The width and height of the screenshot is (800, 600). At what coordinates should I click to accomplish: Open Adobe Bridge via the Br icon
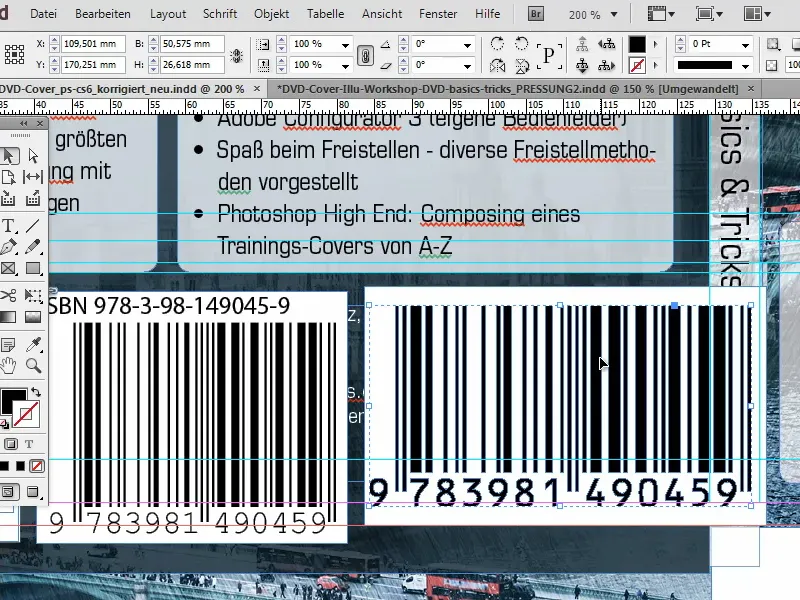(x=535, y=15)
